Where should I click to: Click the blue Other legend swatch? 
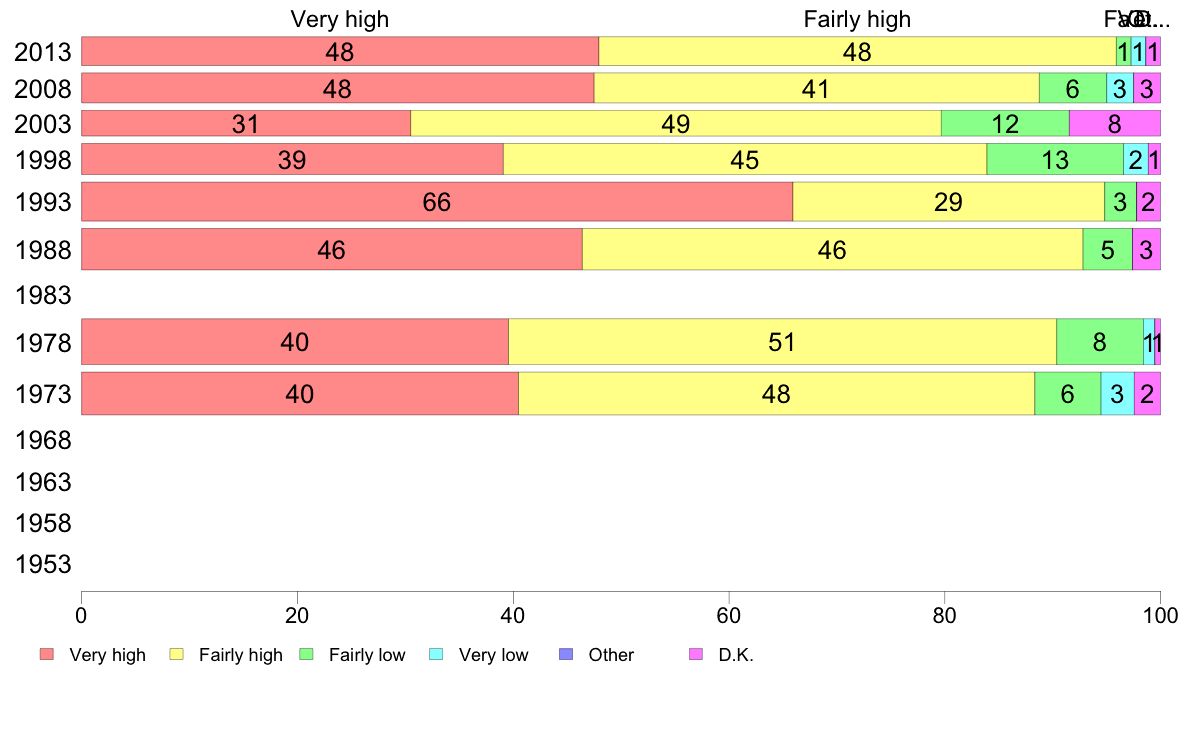pyautogui.click(x=566, y=654)
